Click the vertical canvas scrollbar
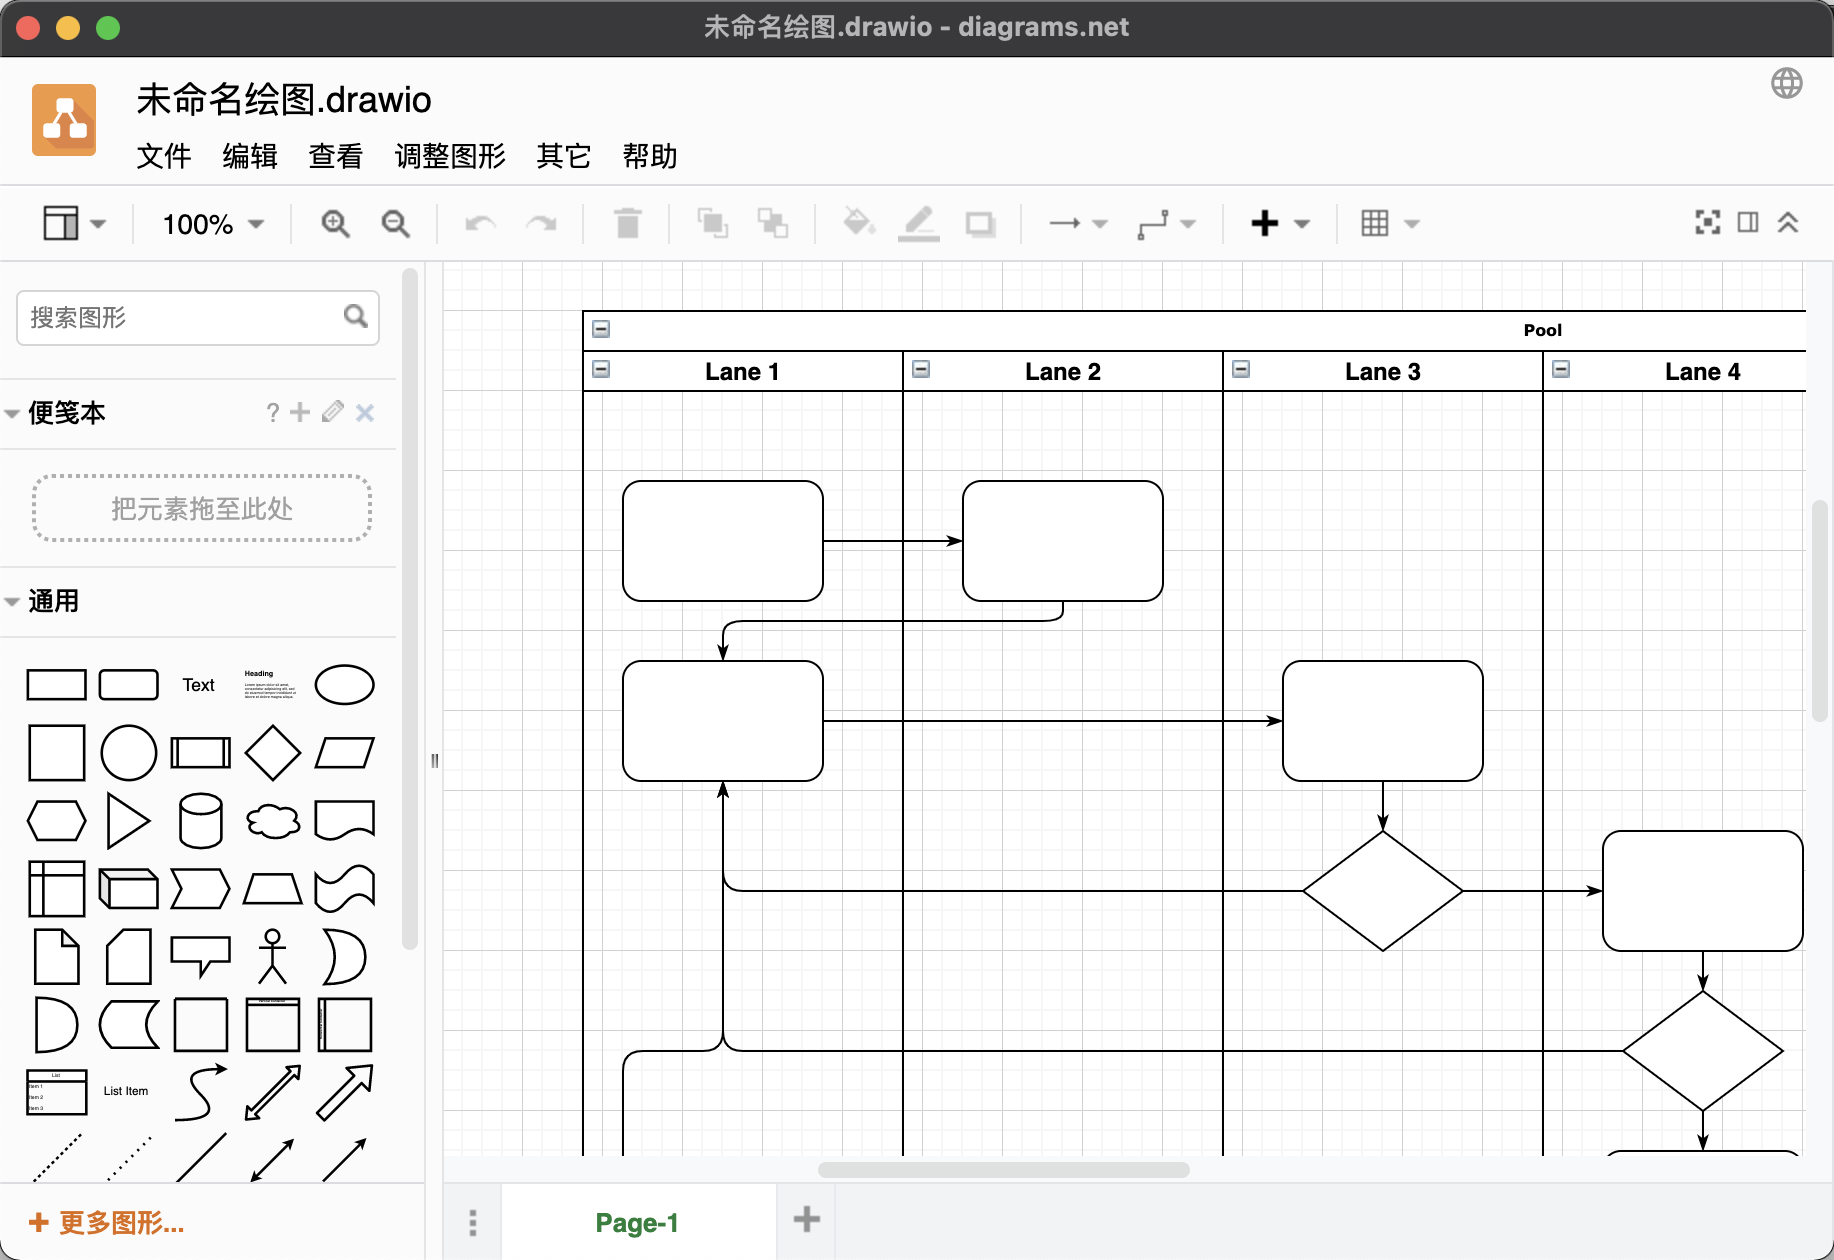 click(1820, 610)
